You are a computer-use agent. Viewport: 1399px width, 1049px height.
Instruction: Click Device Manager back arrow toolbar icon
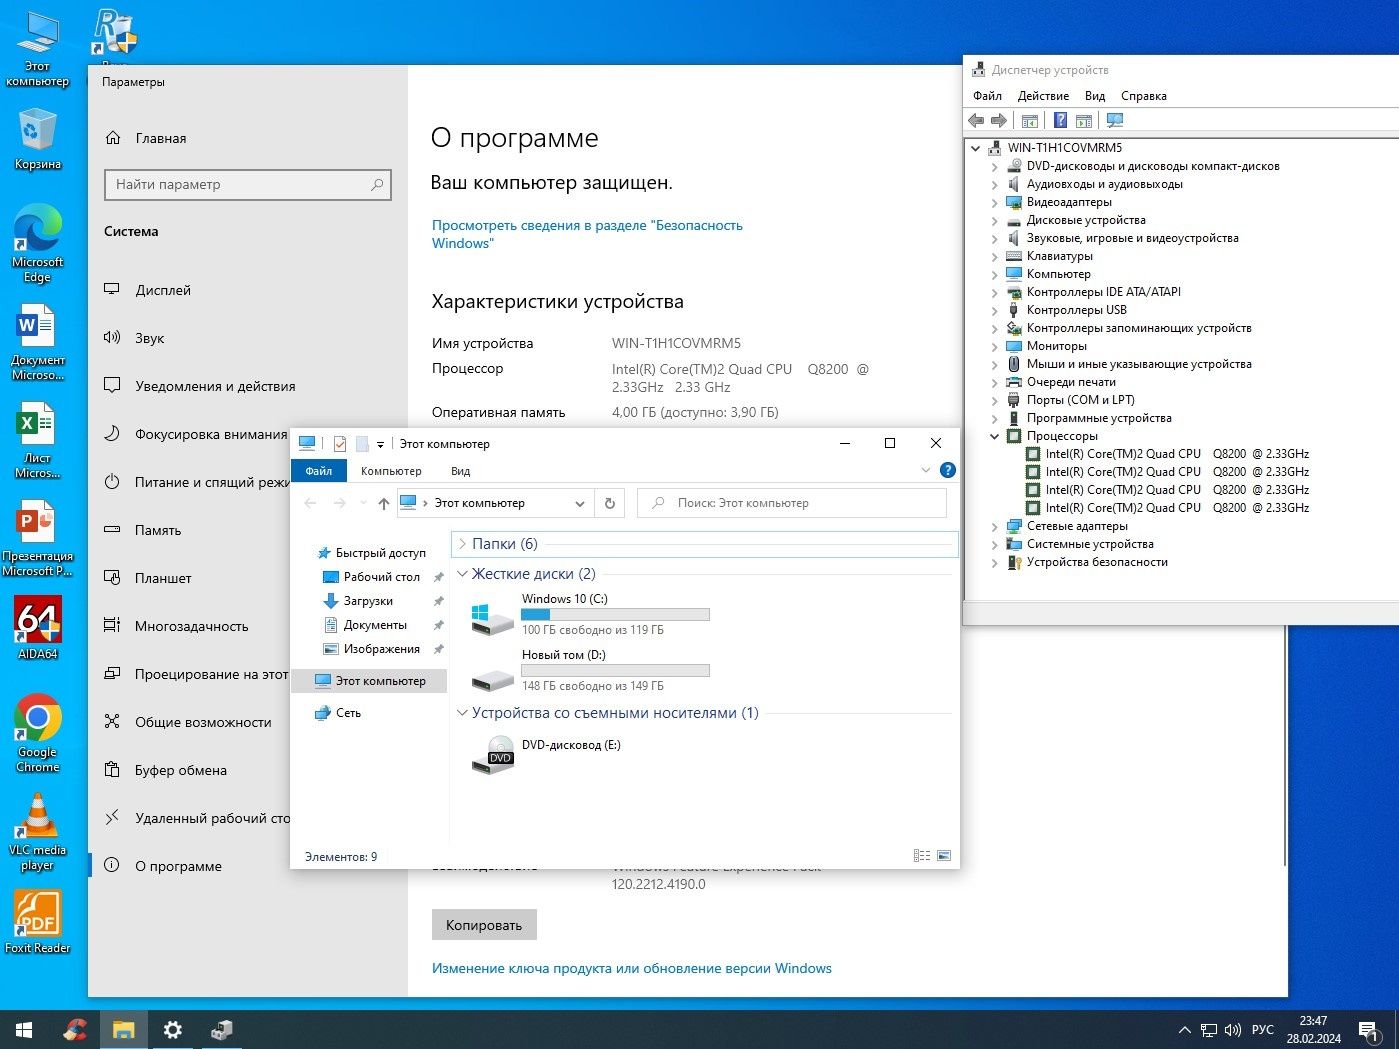click(976, 121)
